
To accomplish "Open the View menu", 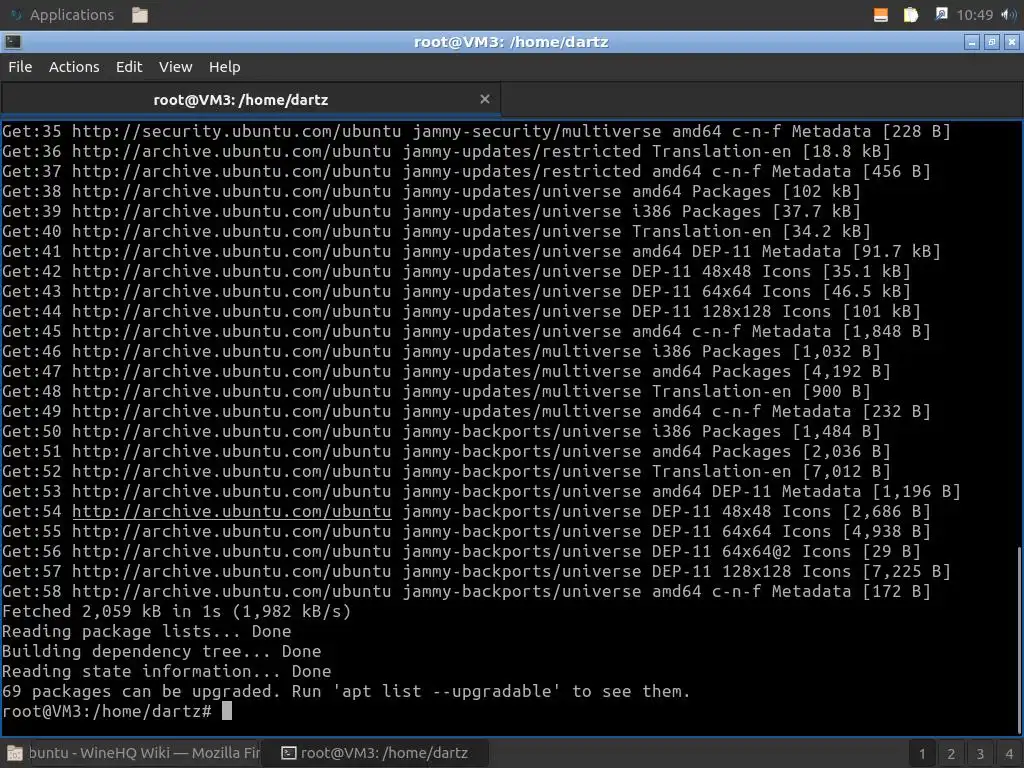I will 176,67.
